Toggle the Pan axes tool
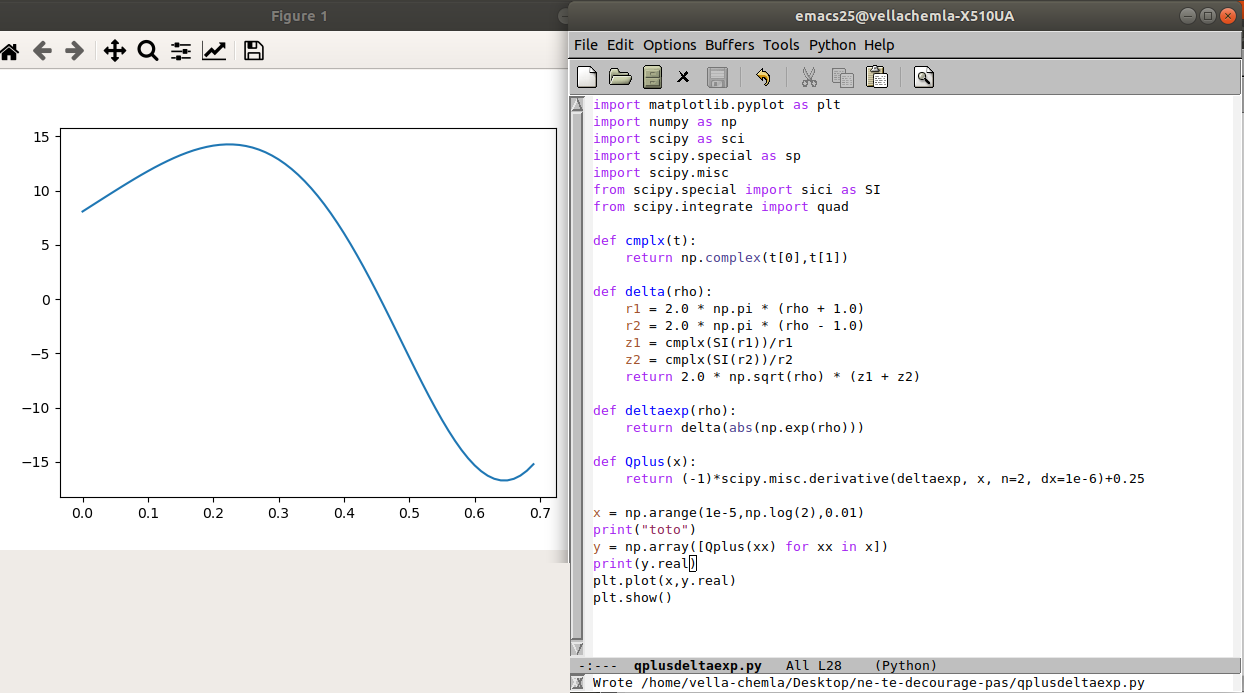This screenshot has height=693, width=1244. [x=115, y=51]
